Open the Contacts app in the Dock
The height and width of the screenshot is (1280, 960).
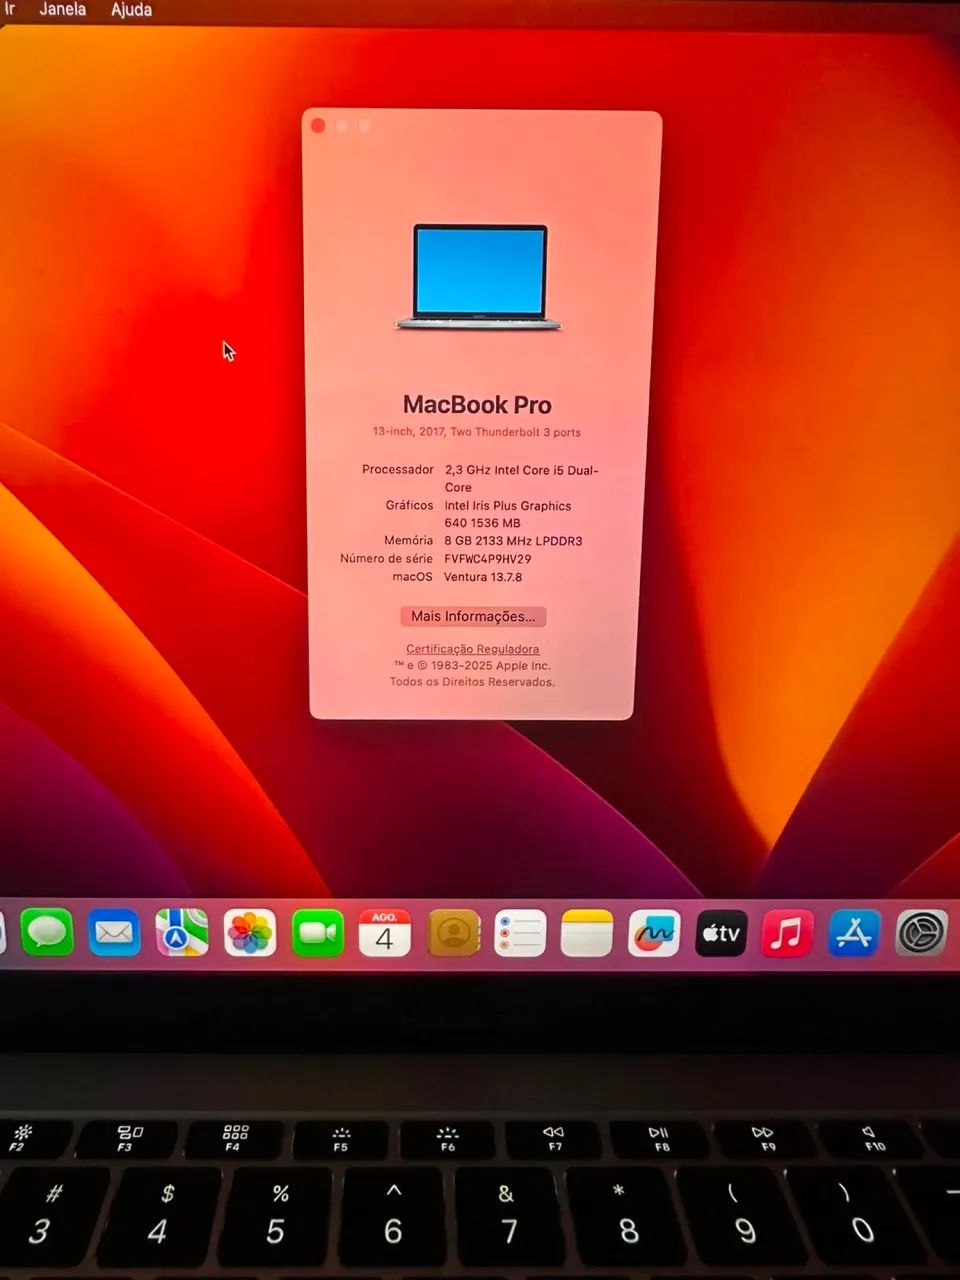[453, 933]
